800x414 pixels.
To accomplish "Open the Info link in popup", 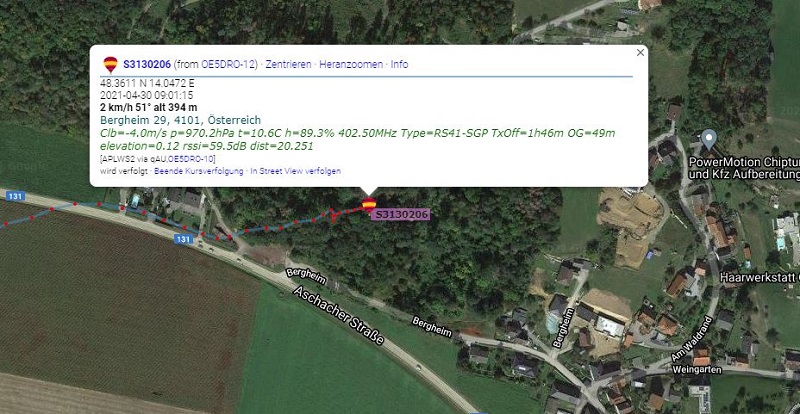I will click(x=399, y=64).
